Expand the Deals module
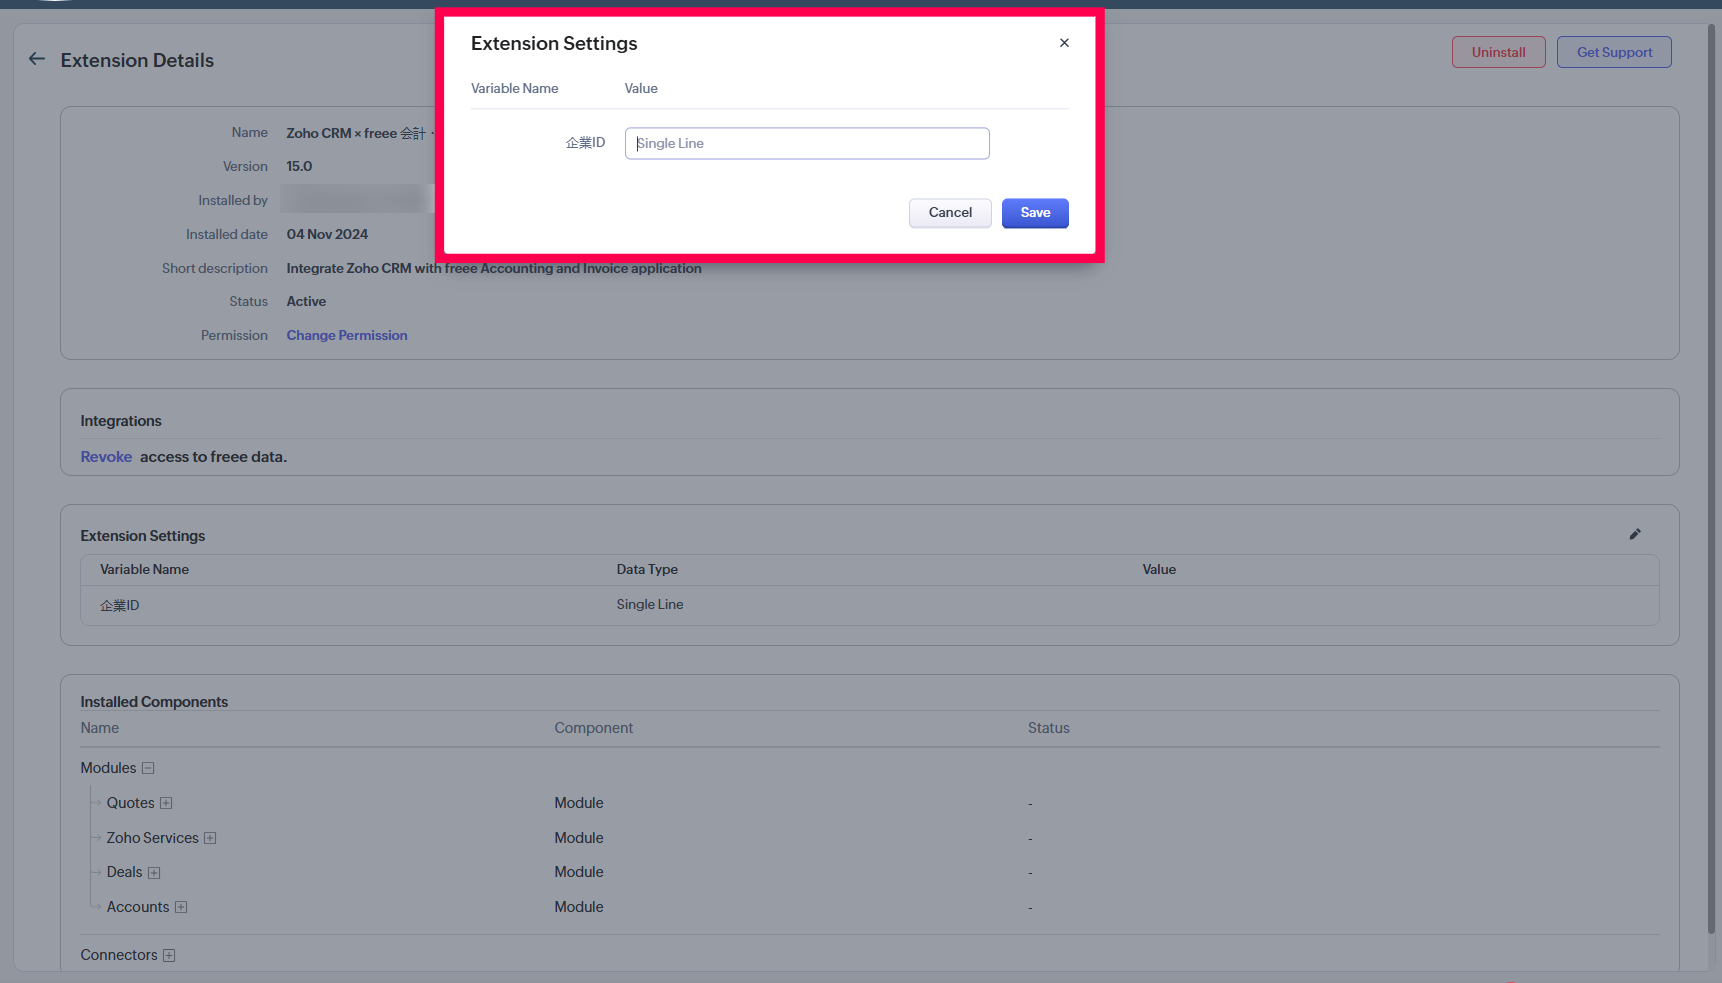Screen dimensions: 1722x983 pyautogui.click(x=154, y=873)
